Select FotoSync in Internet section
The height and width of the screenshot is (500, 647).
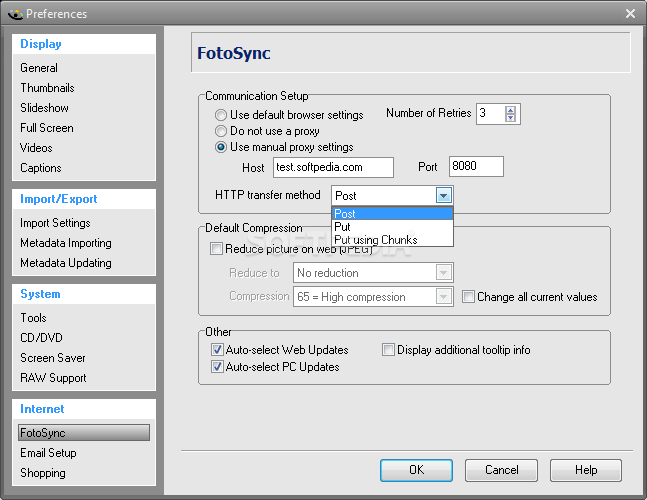[x=84, y=433]
